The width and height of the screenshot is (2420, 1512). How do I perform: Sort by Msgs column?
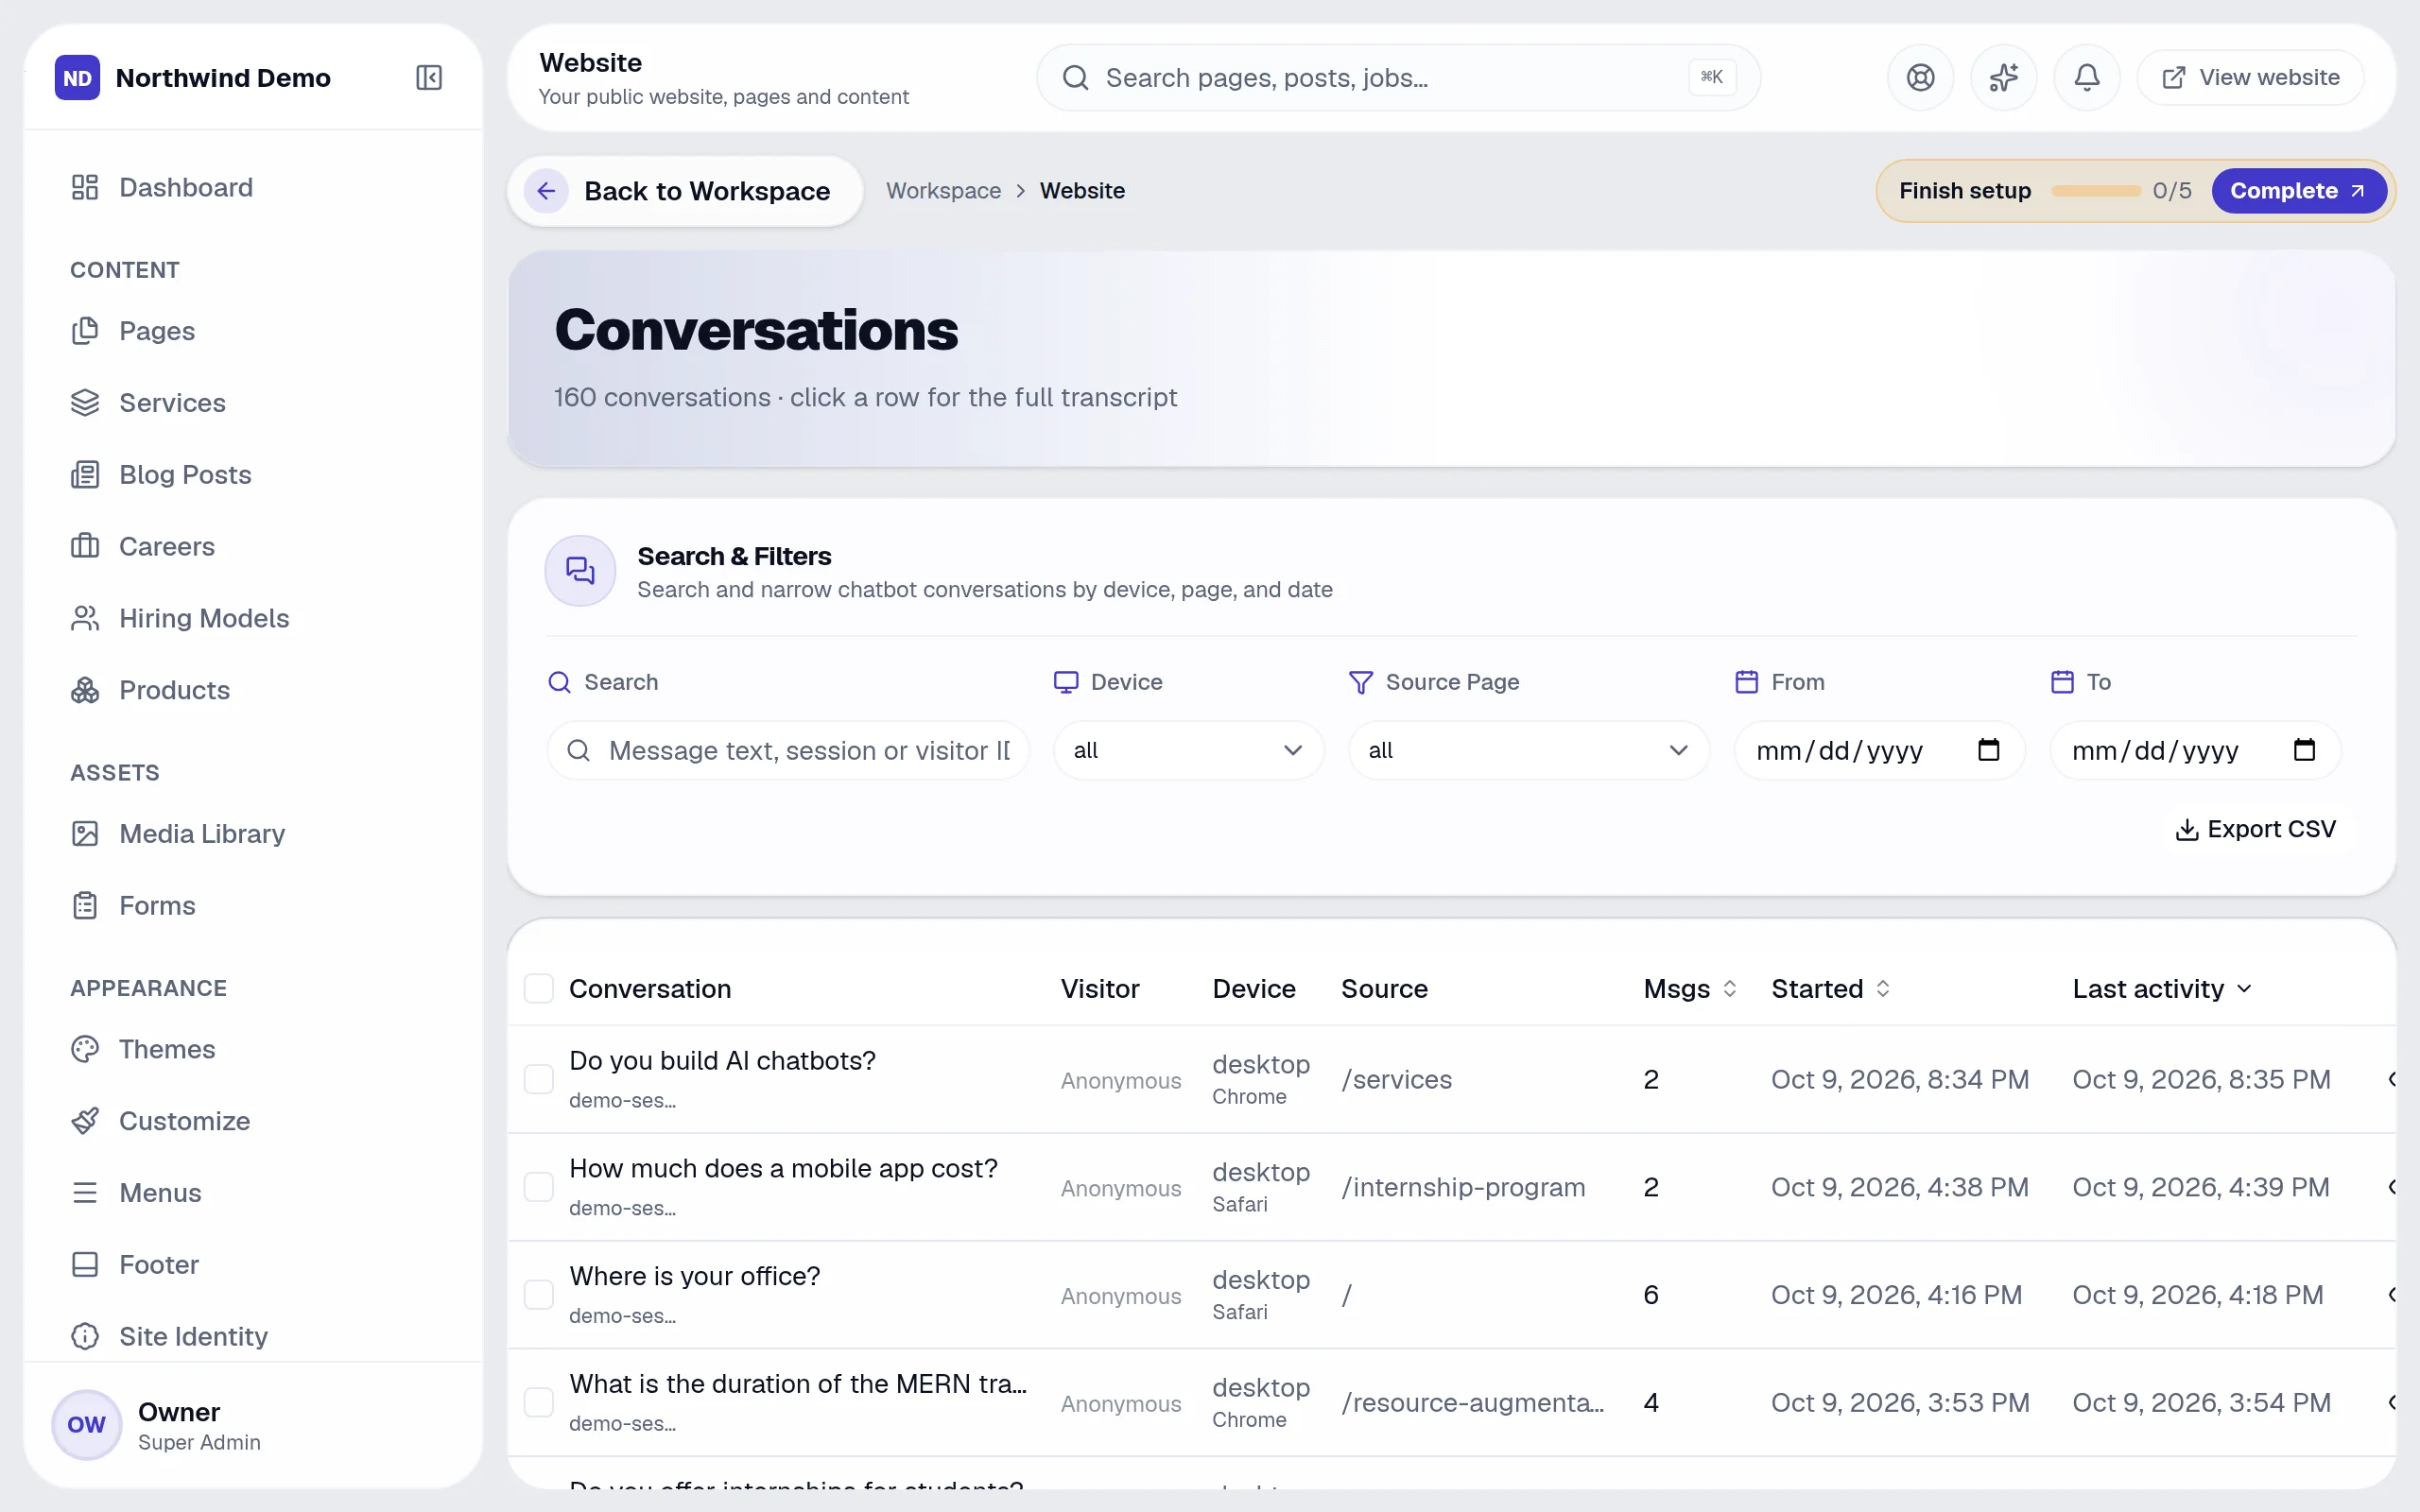pos(1690,988)
